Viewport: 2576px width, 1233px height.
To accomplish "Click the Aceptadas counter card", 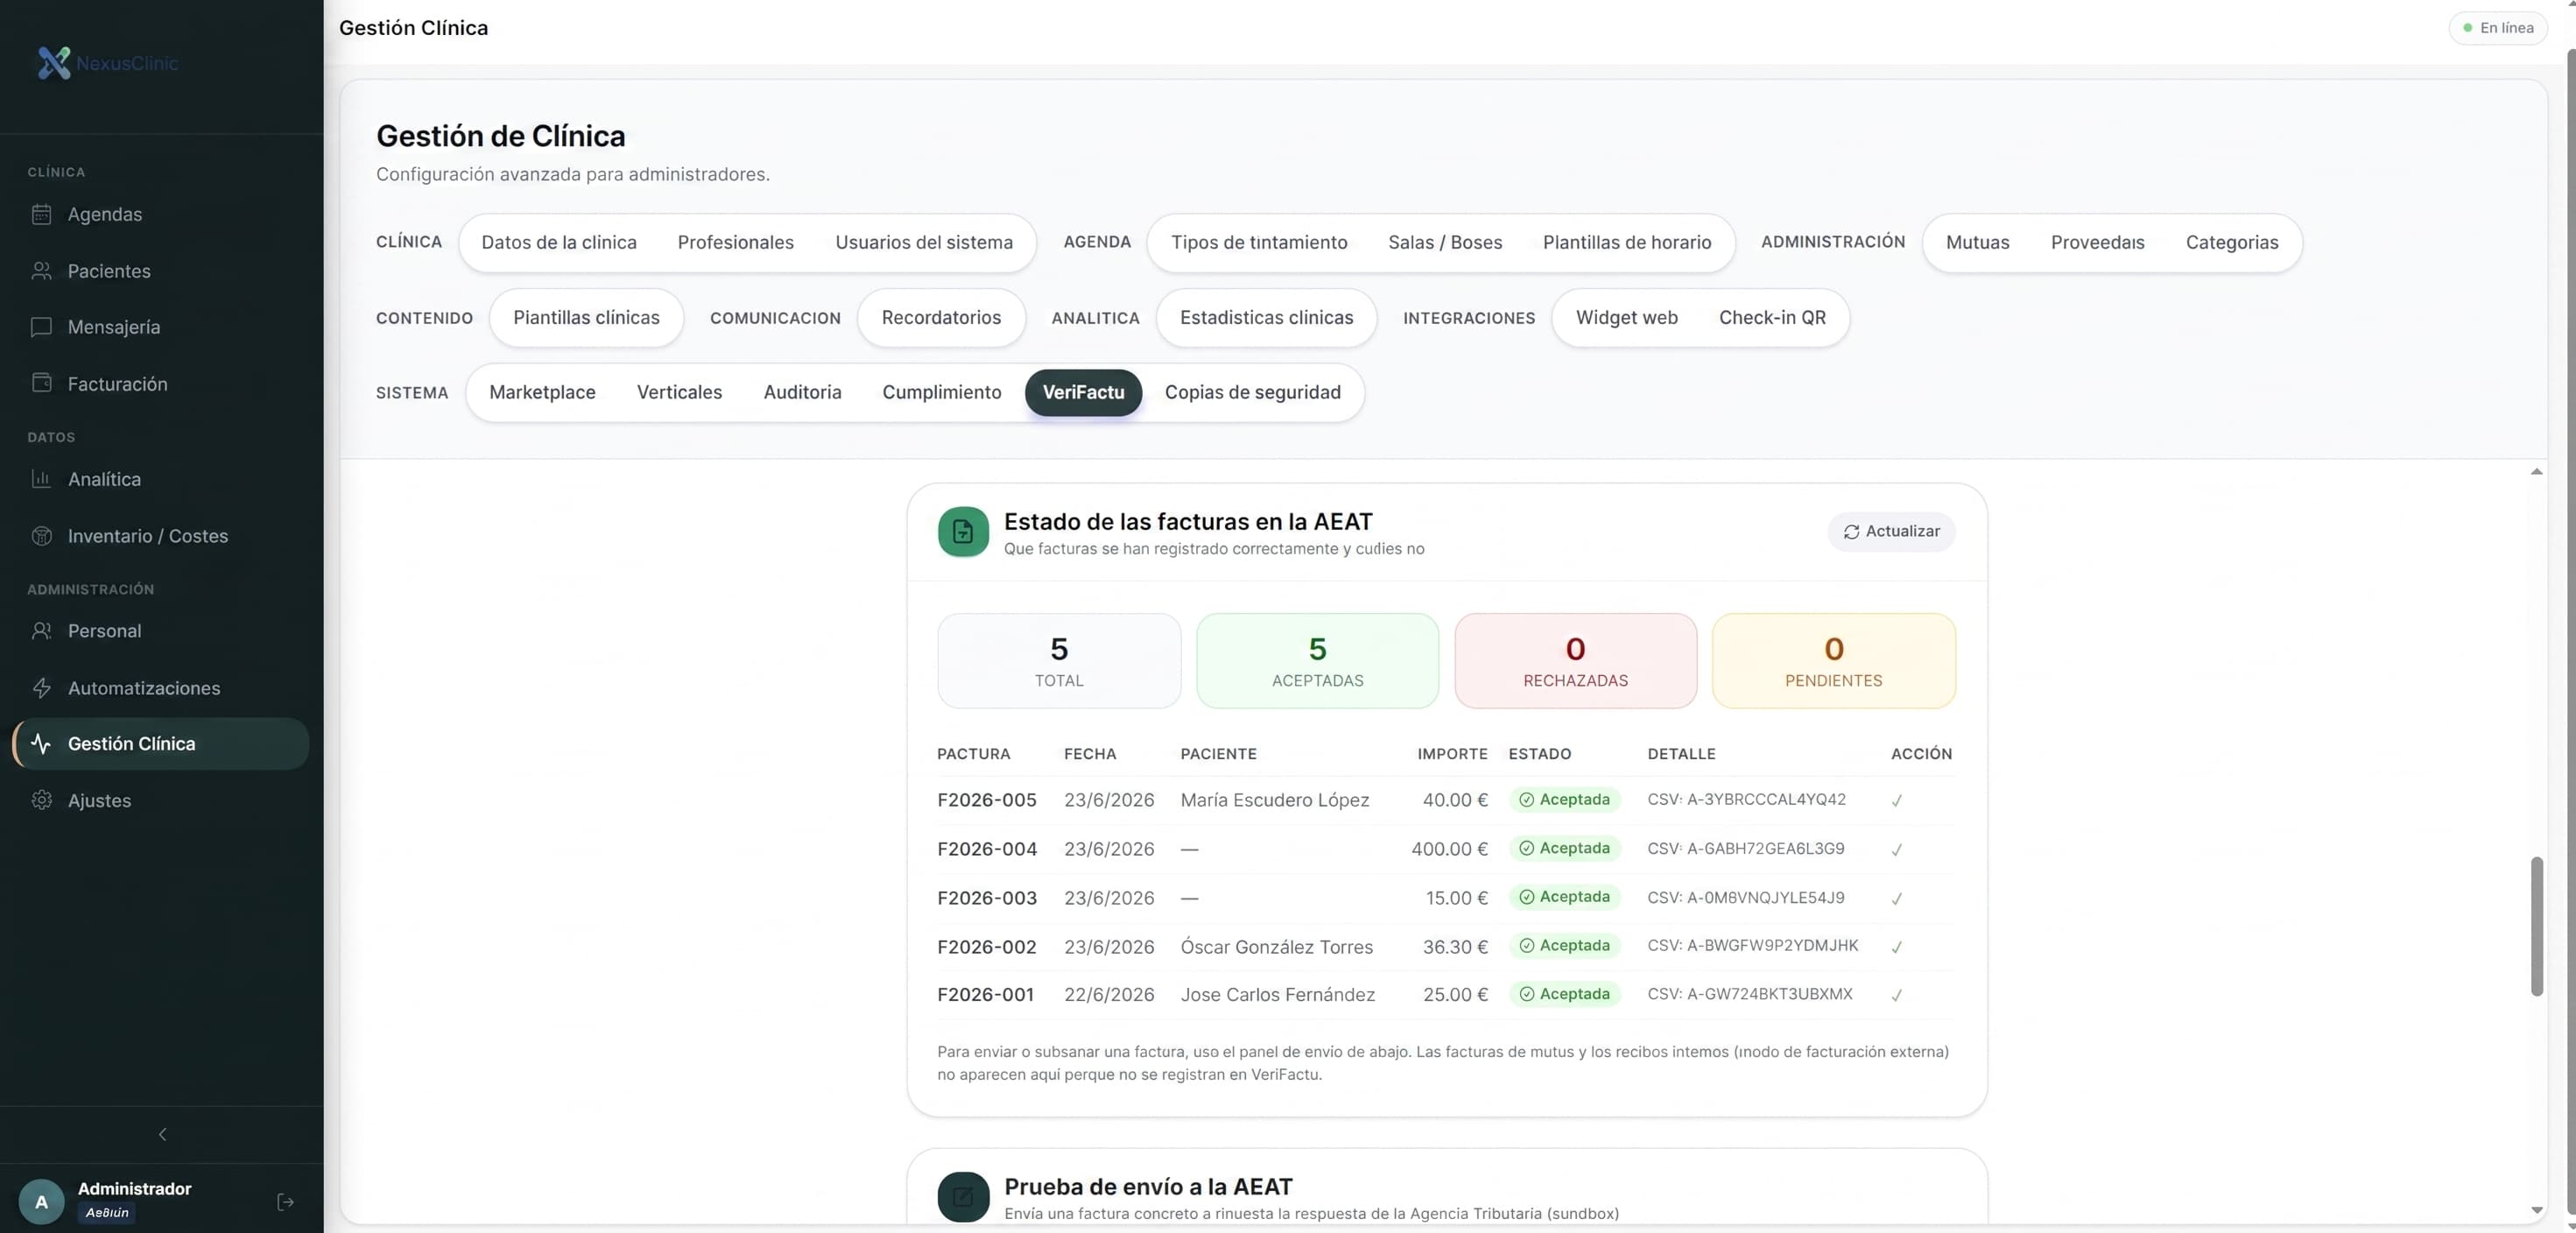I will [1317, 661].
